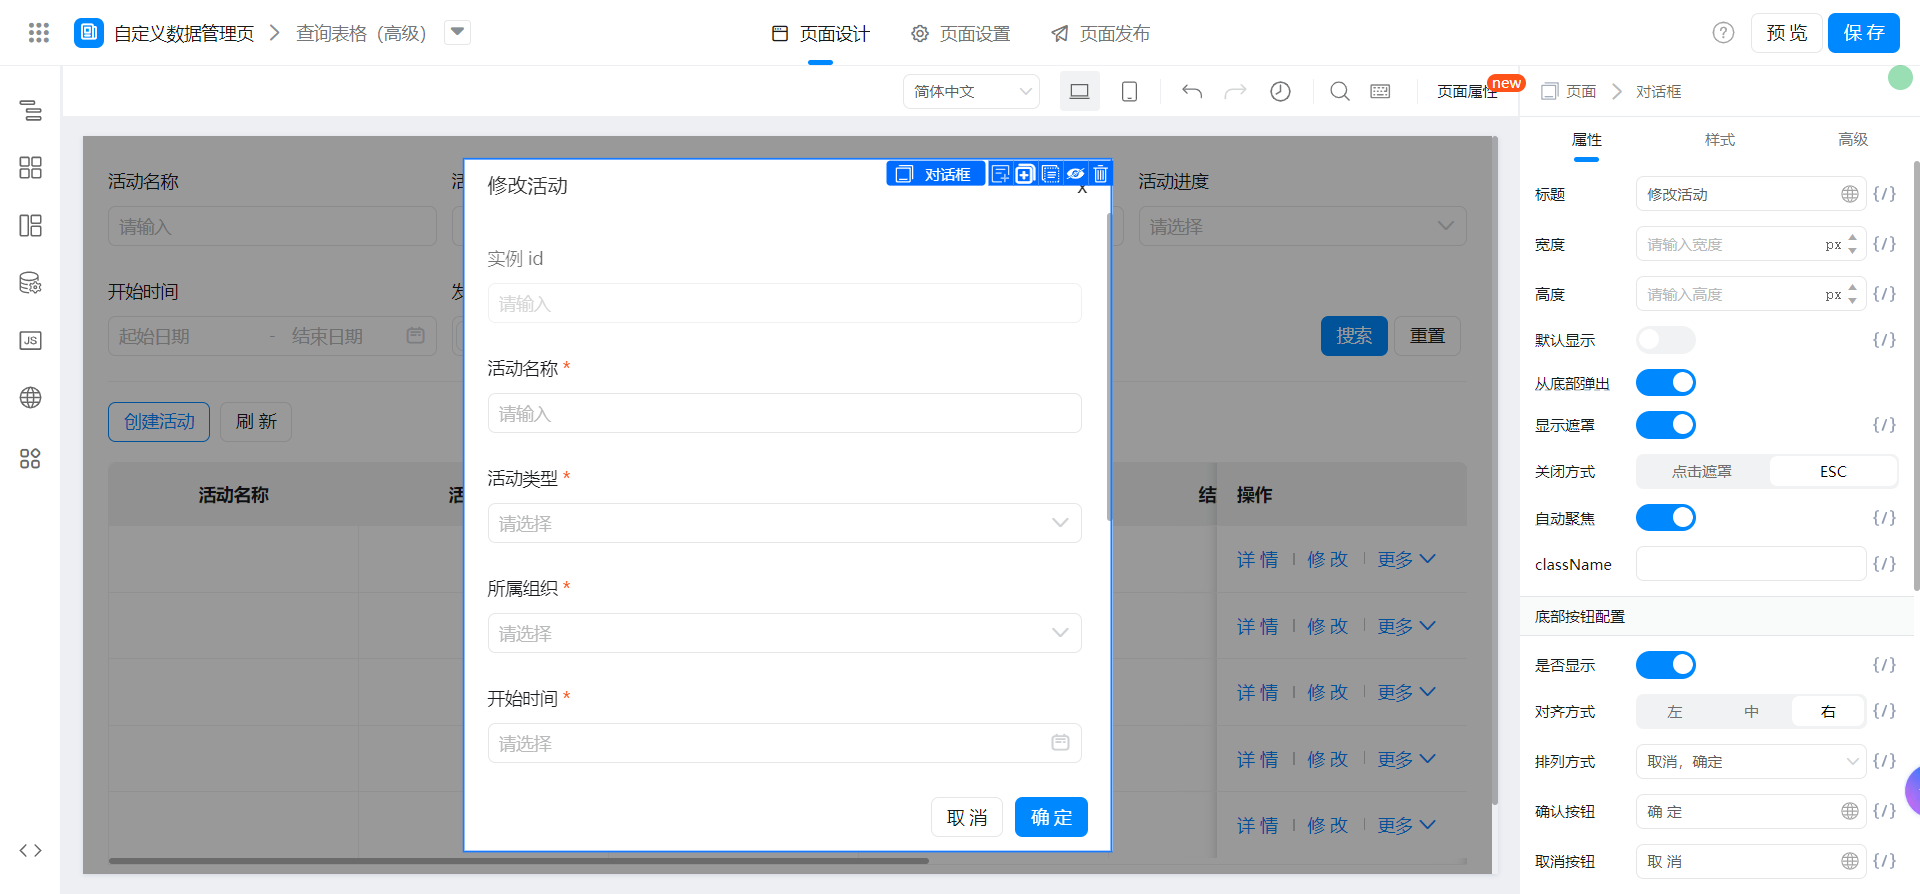This screenshot has width=1920, height=894.
Task: Toggle the 显示遮罩 switch
Action: coord(1666,425)
